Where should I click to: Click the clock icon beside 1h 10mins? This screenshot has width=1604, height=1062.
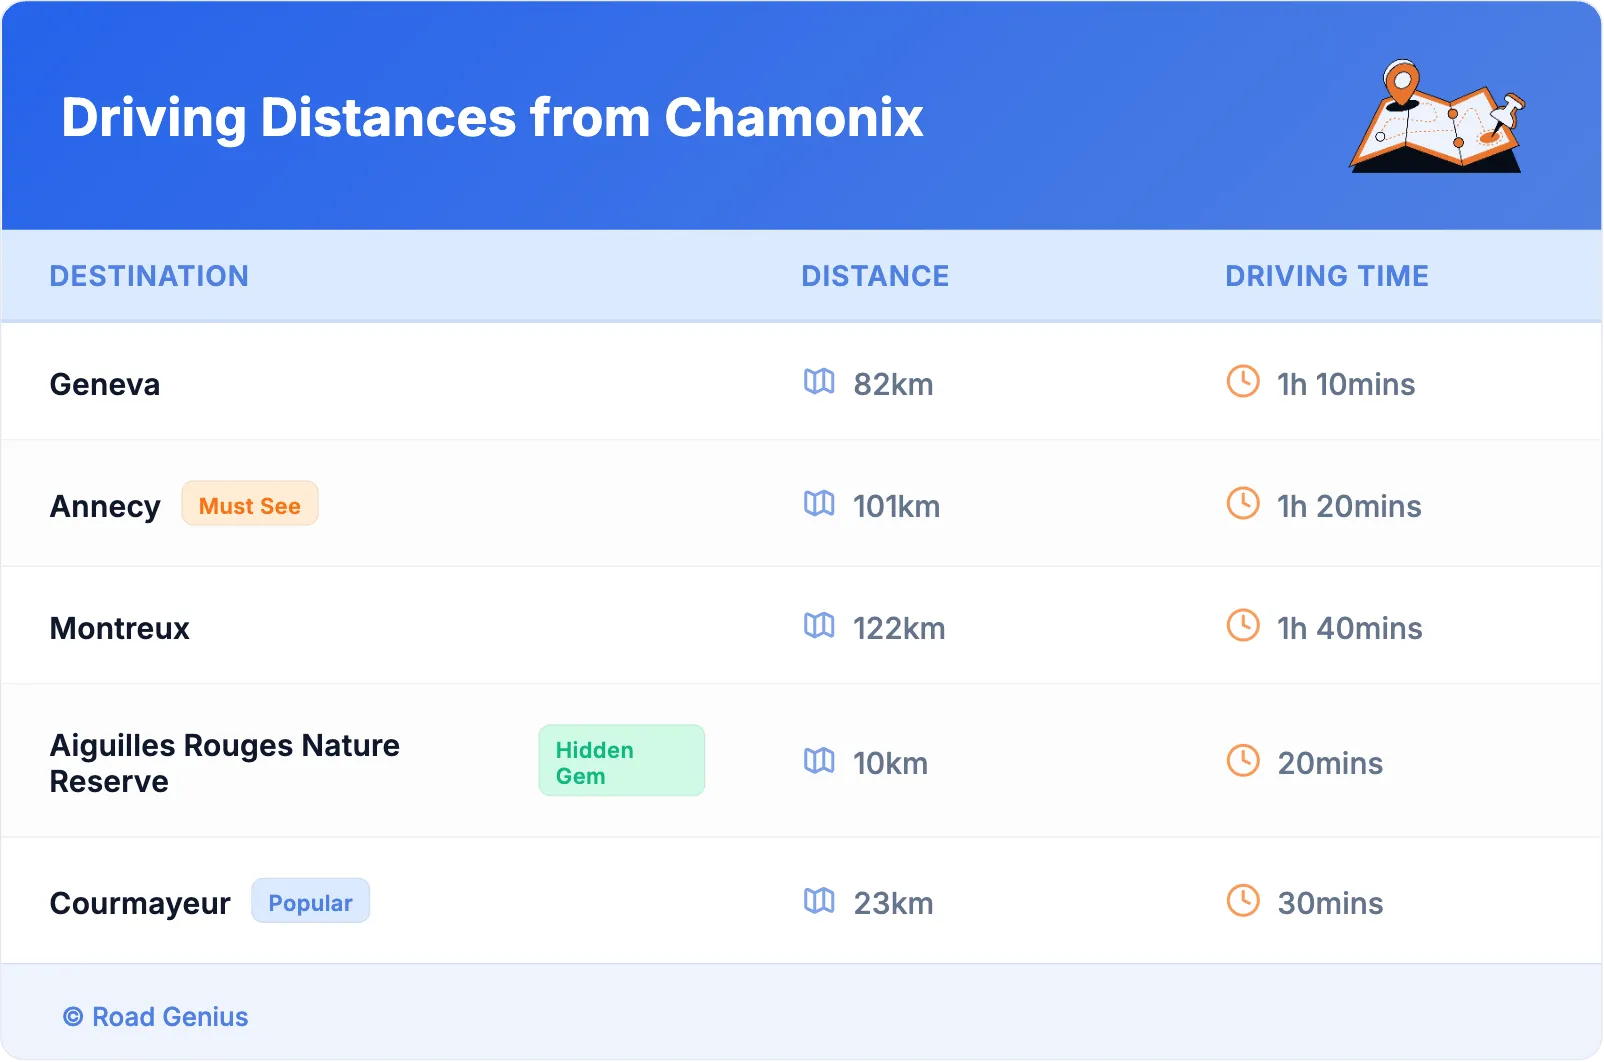pyautogui.click(x=1243, y=381)
